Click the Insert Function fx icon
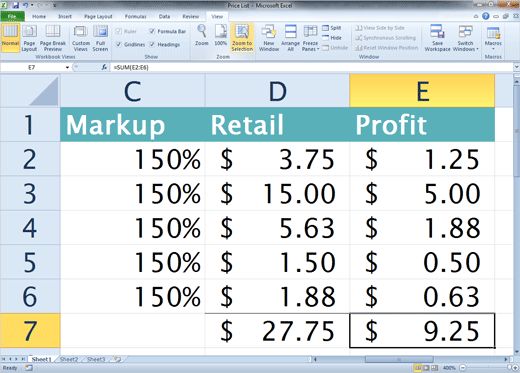This screenshot has height=373, width=520. [104, 67]
